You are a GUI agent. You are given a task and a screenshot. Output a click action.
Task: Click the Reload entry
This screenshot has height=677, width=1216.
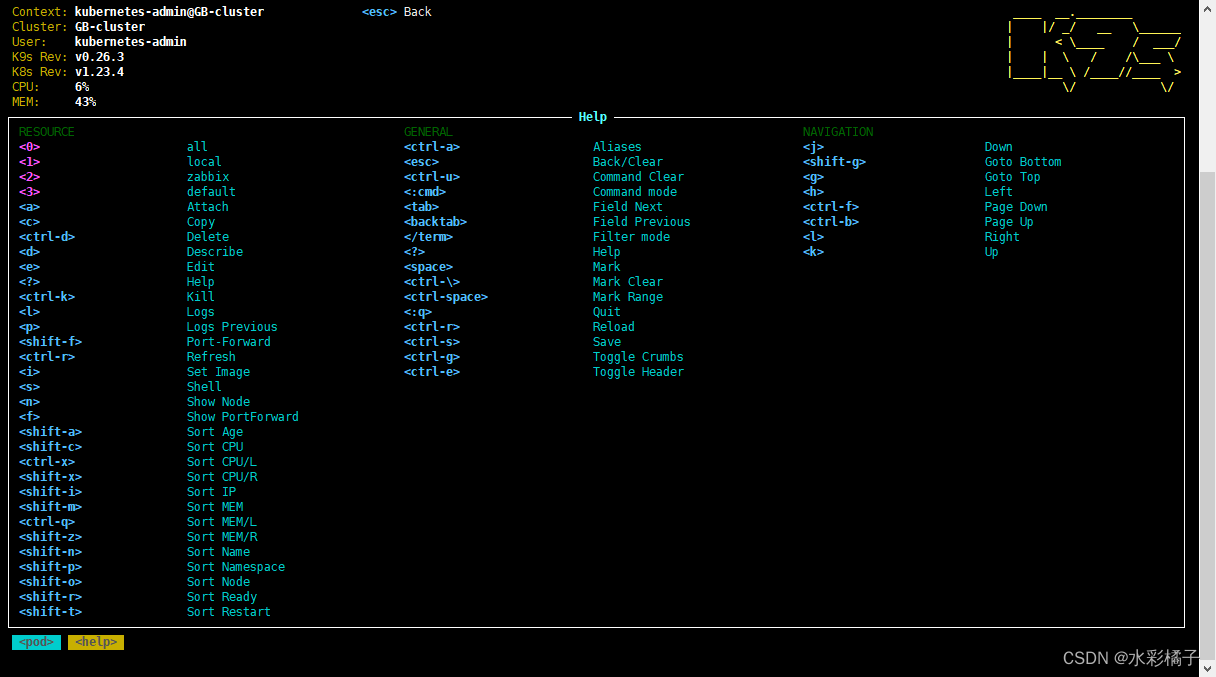[614, 327]
